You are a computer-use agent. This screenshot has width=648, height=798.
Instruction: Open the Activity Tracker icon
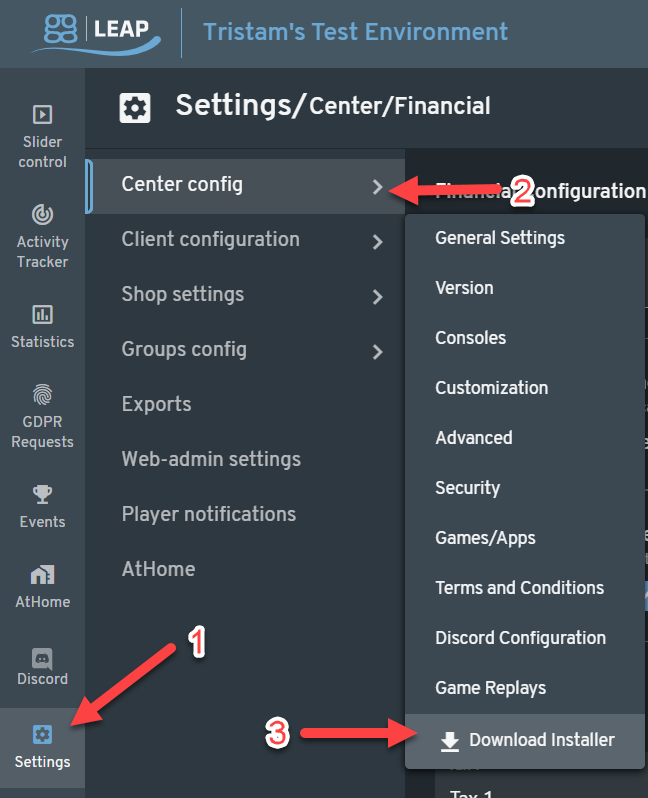(x=42, y=214)
